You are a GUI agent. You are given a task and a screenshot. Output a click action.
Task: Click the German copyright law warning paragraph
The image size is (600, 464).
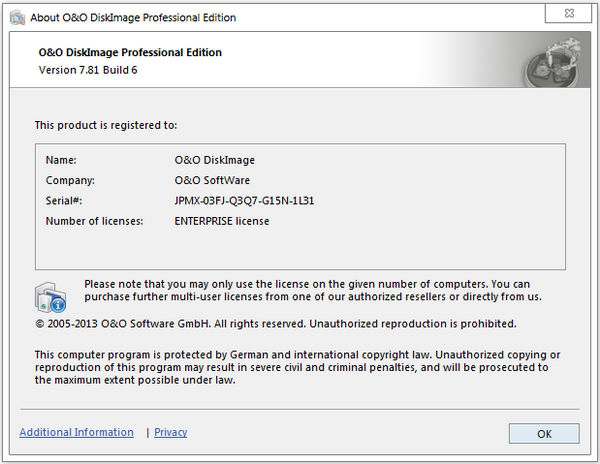coord(297,367)
